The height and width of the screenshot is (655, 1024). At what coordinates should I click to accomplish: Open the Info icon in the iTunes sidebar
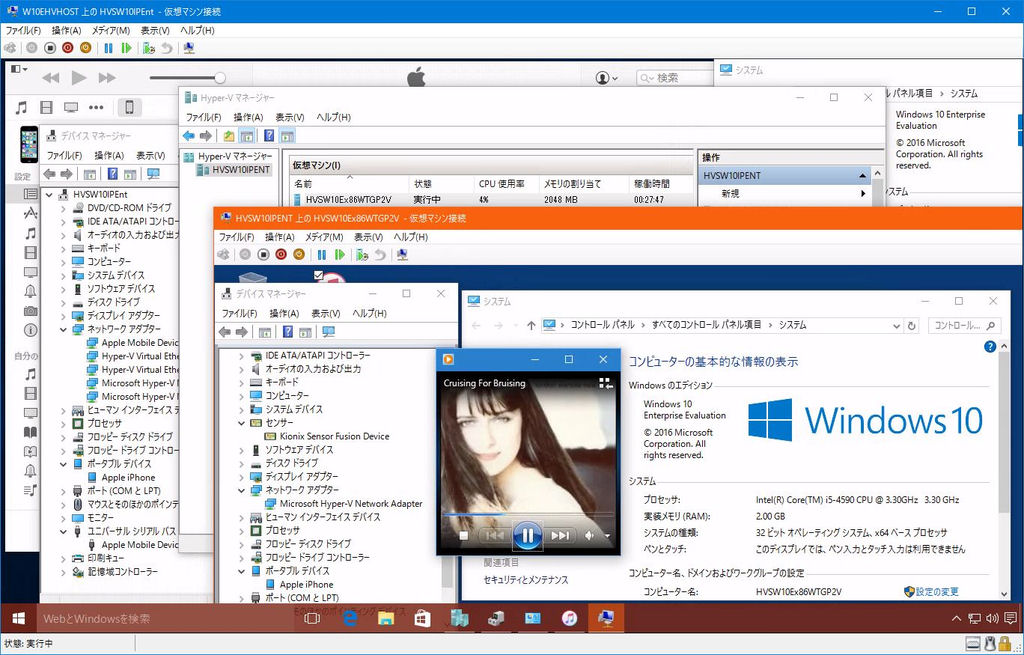(x=30, y=330)
